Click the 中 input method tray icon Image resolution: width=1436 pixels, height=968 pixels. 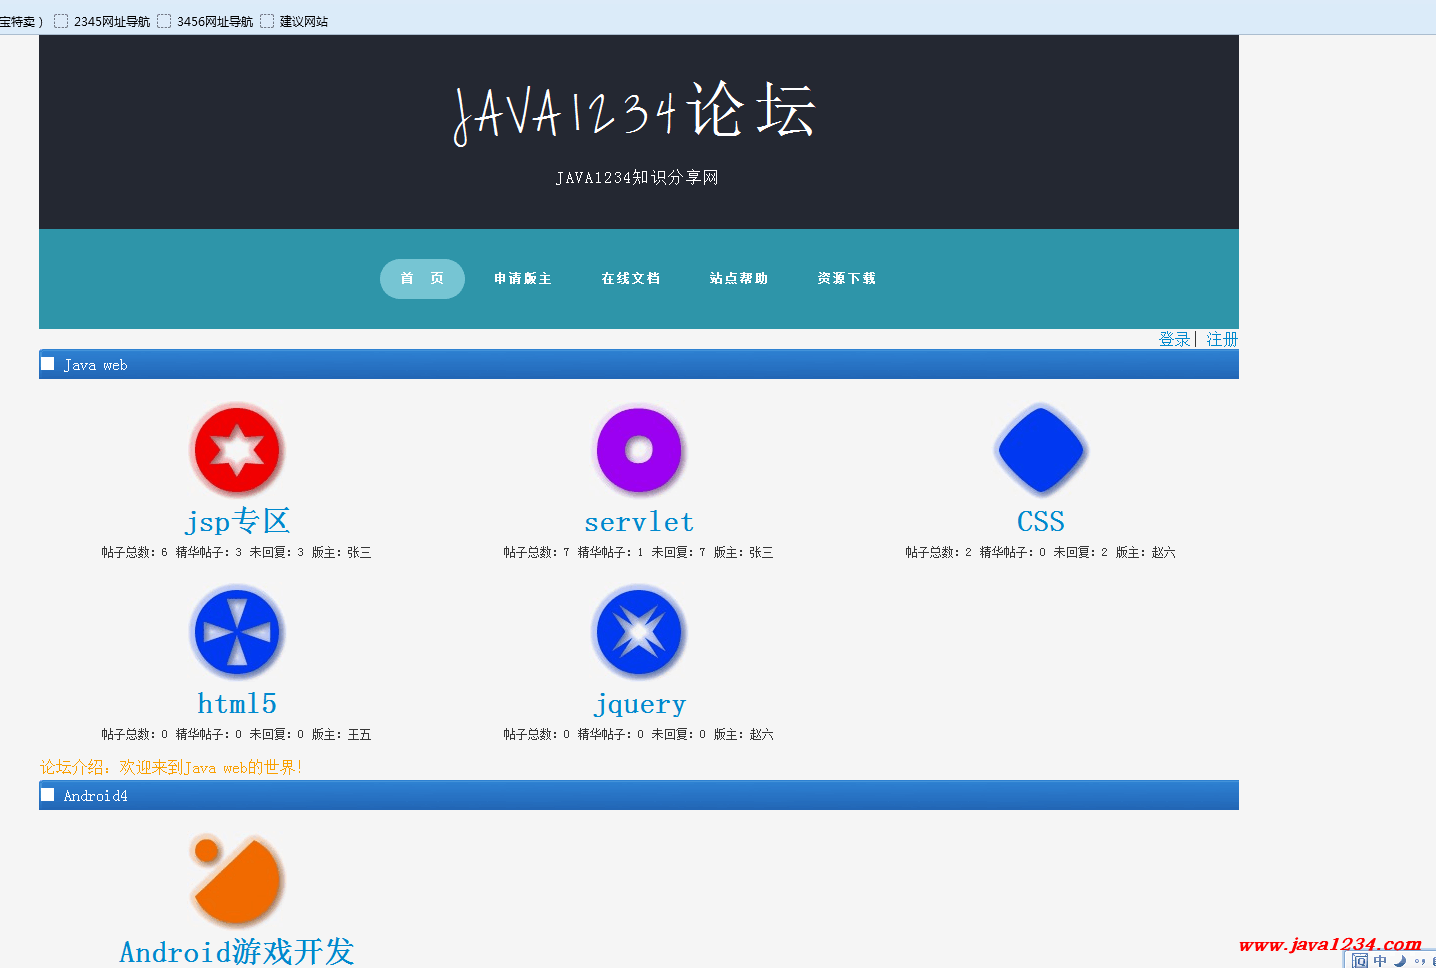click(1380, 961)
